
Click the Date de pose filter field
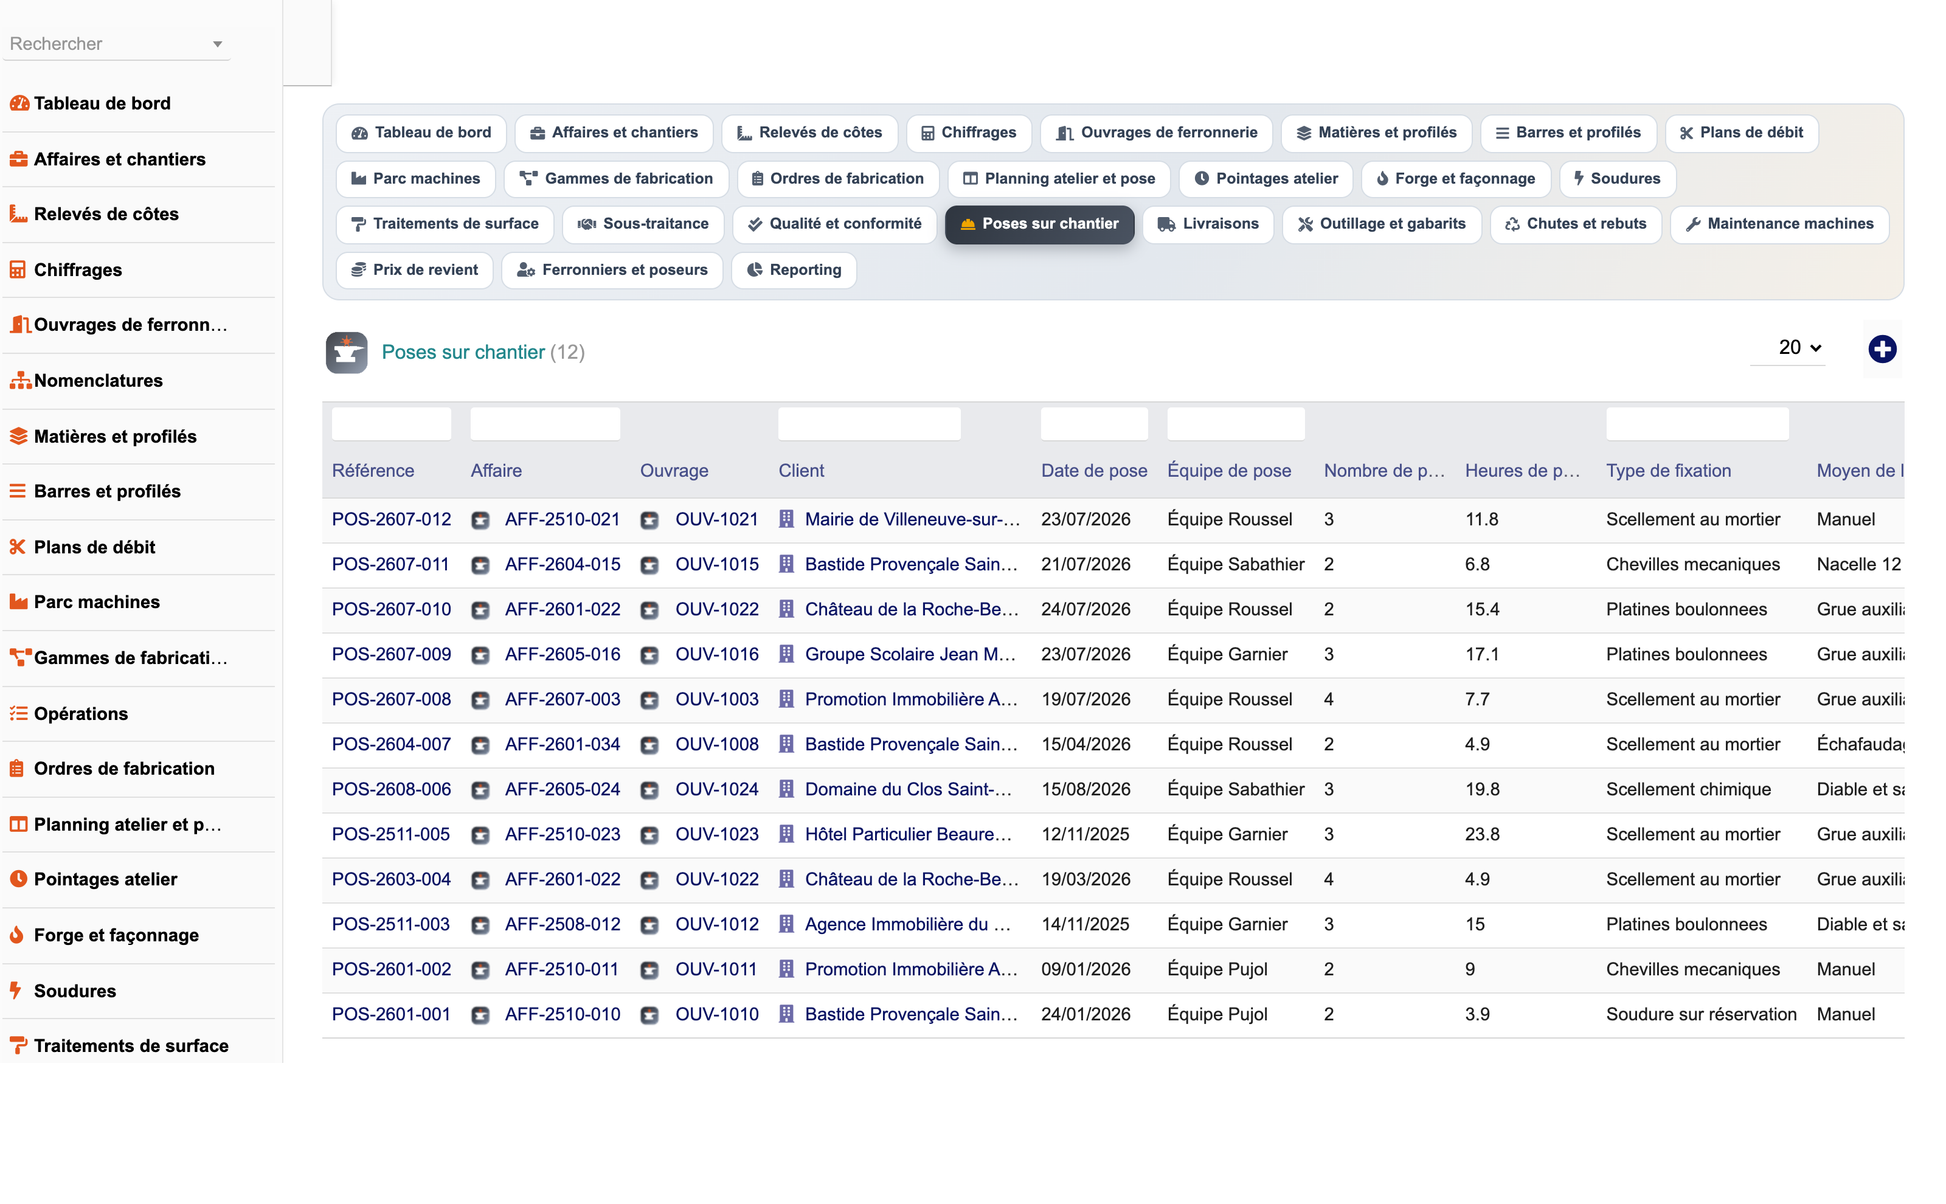pyautogui.click(x=1094, y=424)
